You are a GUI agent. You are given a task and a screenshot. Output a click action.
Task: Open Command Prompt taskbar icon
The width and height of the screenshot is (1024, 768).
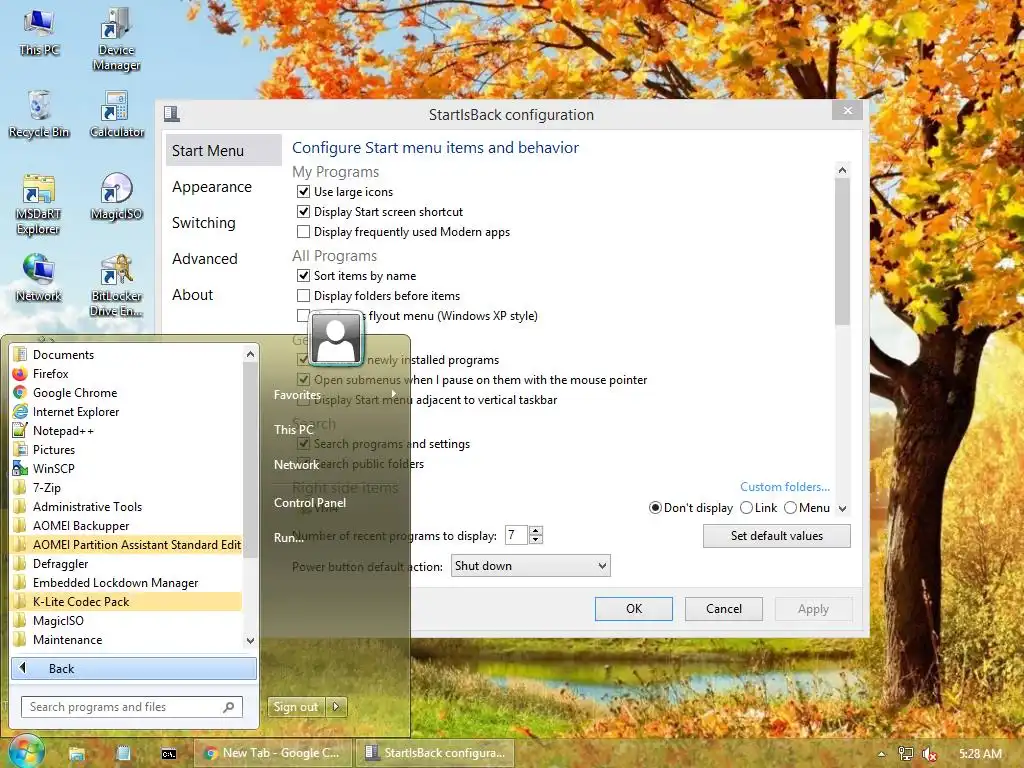click(169, 753)
